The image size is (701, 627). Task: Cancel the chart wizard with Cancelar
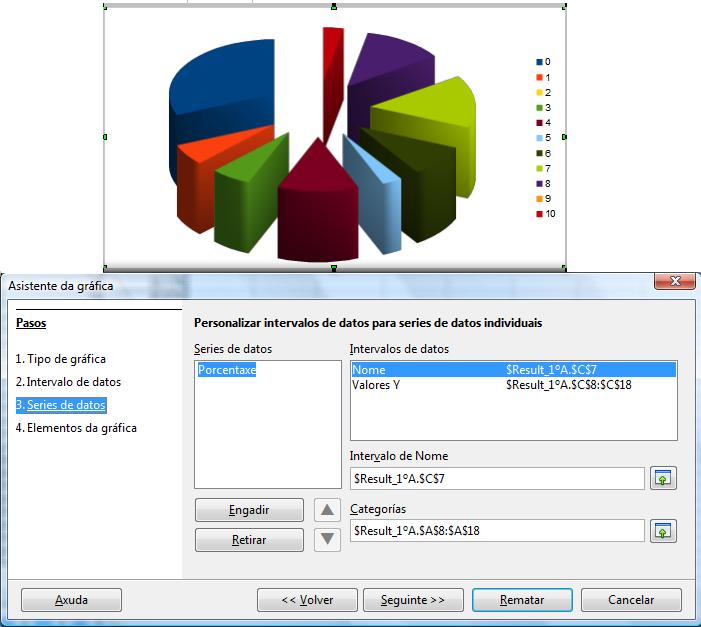632,600
